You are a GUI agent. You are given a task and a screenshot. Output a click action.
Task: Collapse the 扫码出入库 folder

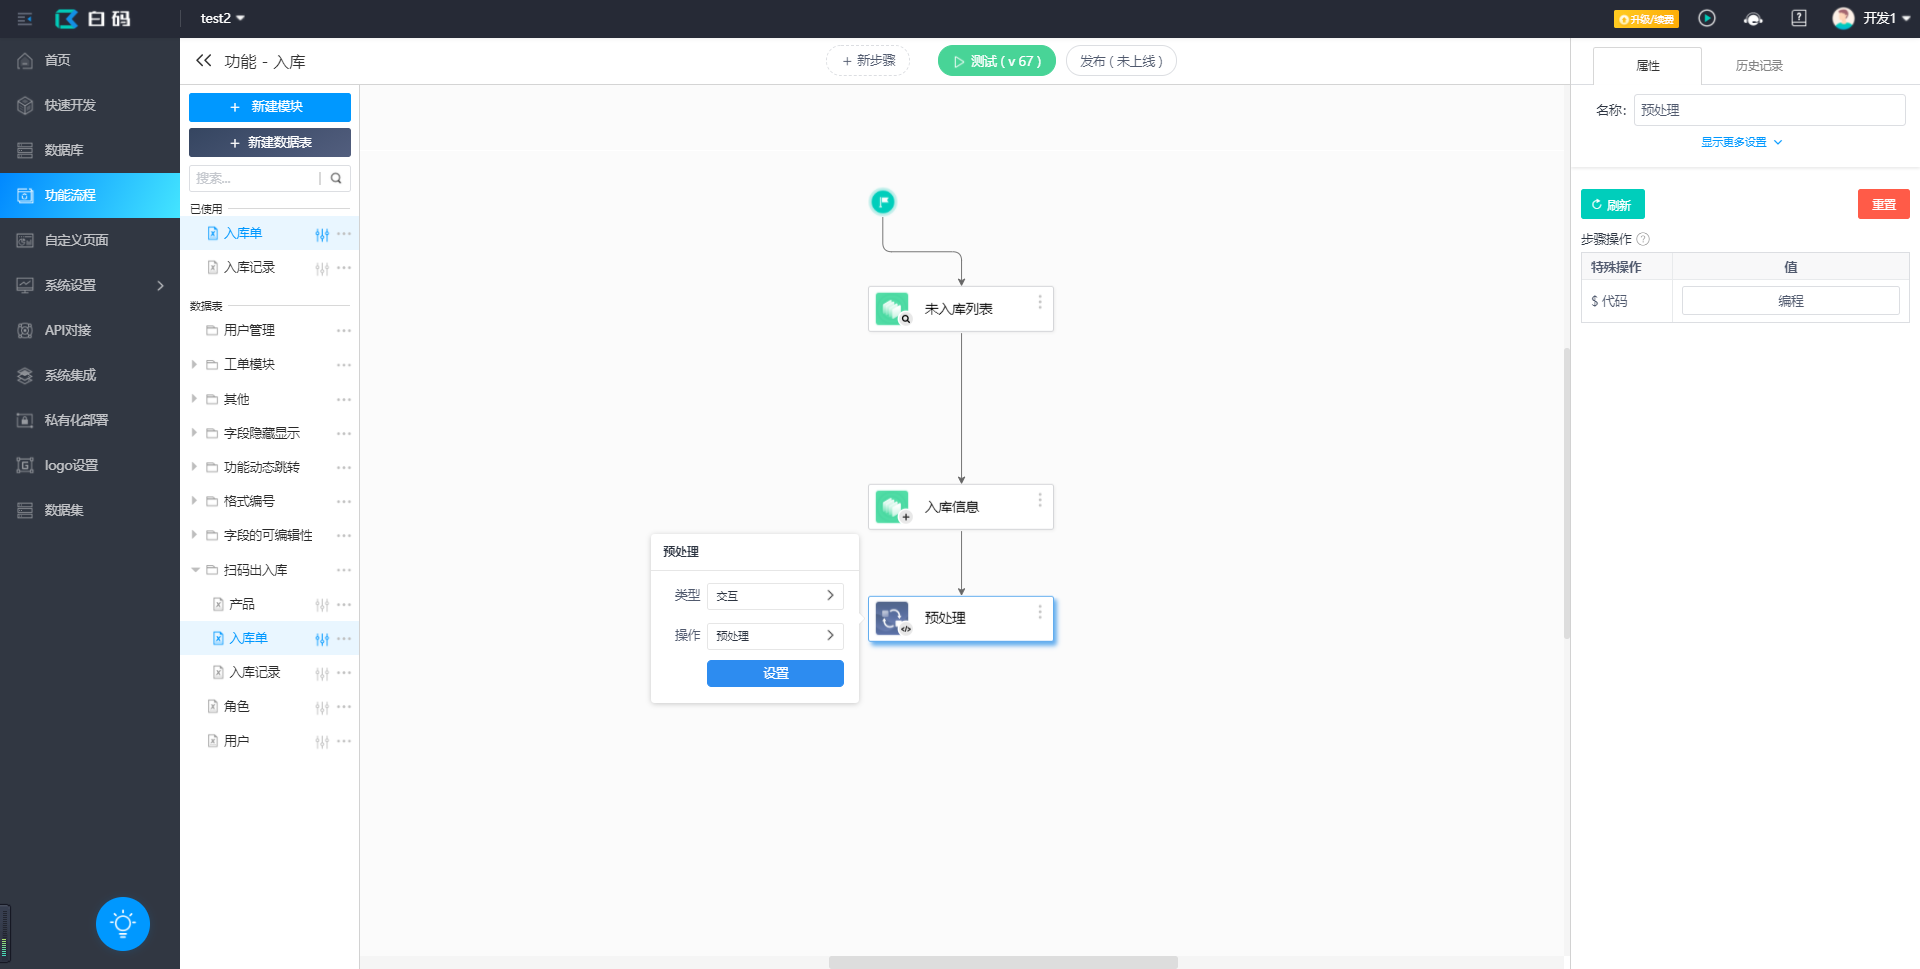(195, 570)
